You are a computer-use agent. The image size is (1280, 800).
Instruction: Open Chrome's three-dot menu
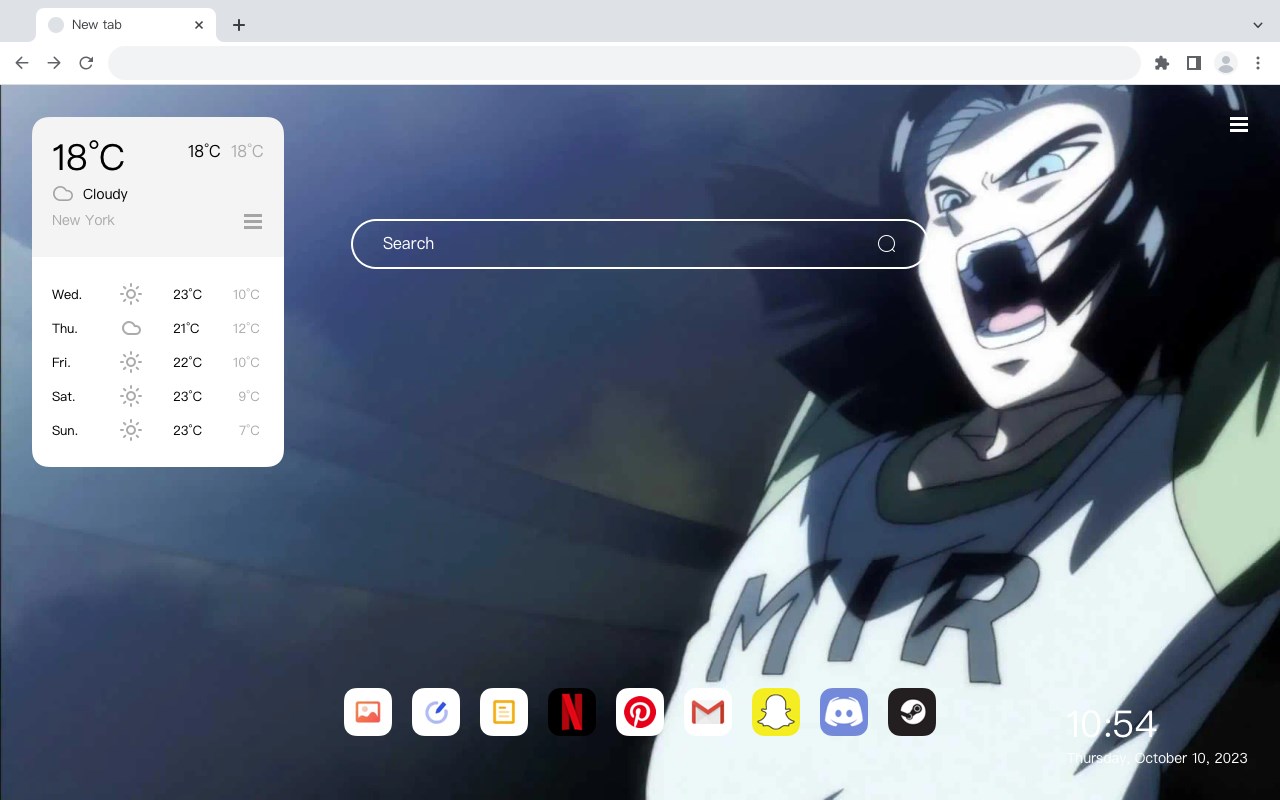(1258, 63)
